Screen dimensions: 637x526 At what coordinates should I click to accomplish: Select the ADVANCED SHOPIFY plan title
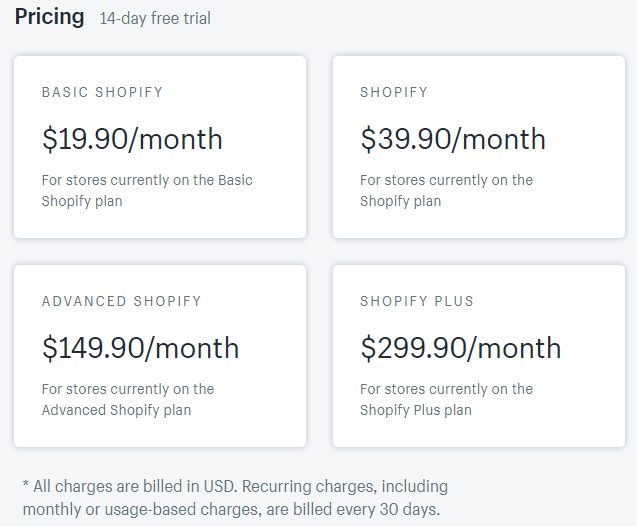point(122,301)
